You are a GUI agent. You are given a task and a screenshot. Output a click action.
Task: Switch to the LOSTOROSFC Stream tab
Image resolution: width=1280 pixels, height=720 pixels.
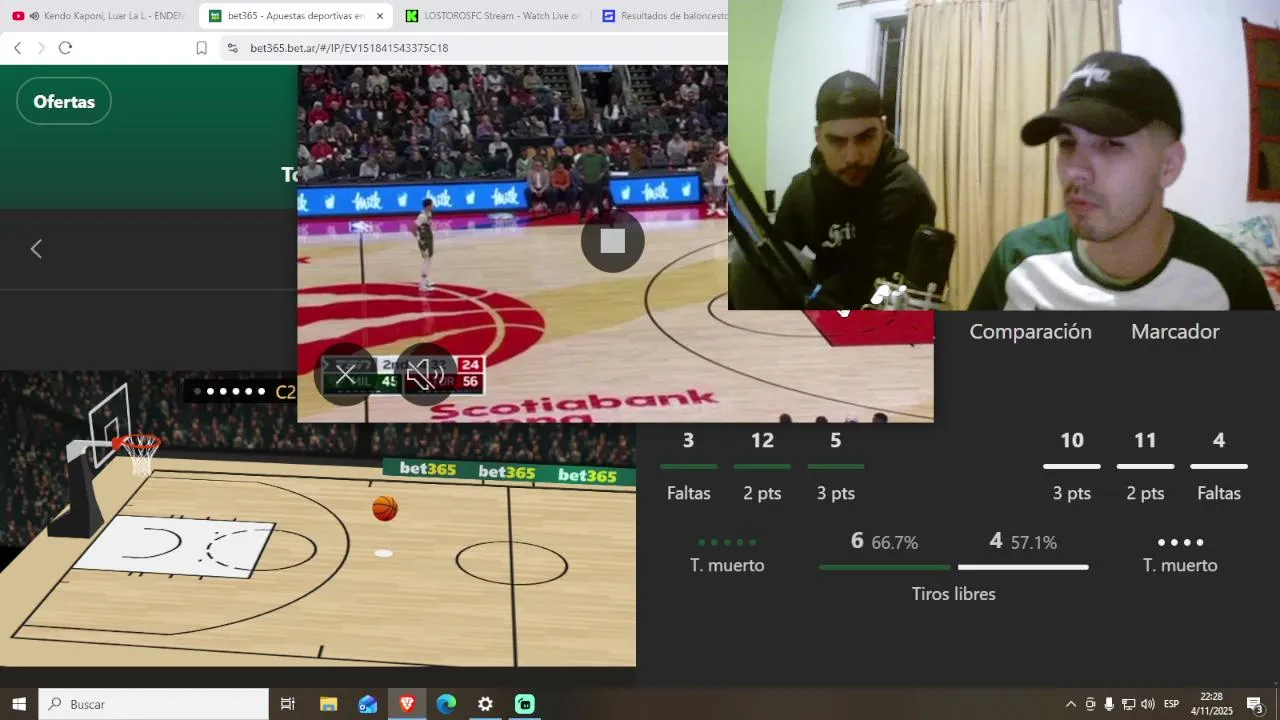(492, 16)
